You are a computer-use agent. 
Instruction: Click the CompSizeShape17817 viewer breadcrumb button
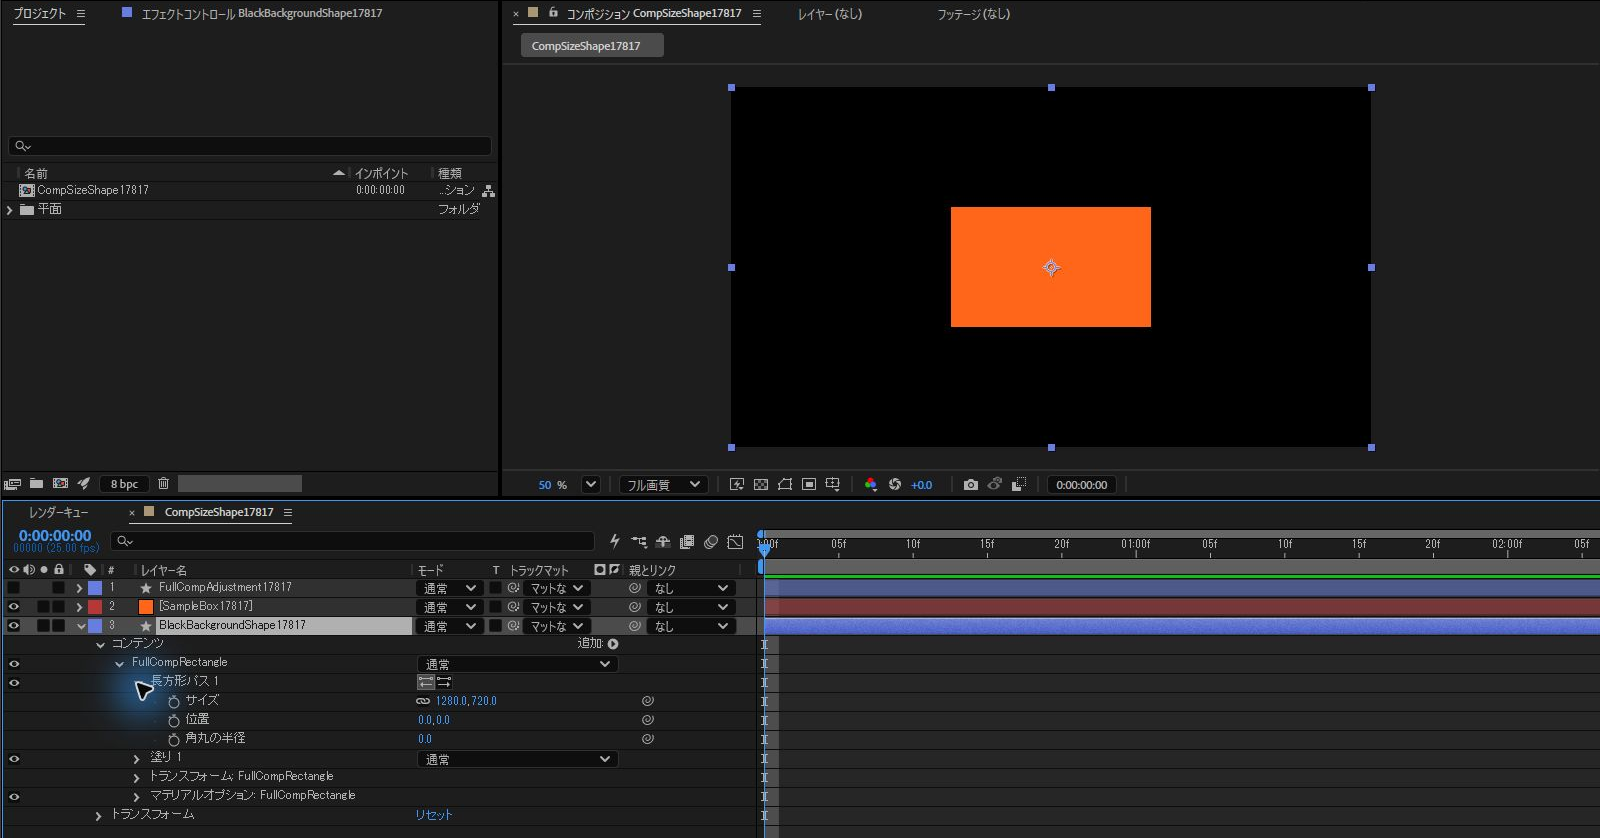(592, 46)
